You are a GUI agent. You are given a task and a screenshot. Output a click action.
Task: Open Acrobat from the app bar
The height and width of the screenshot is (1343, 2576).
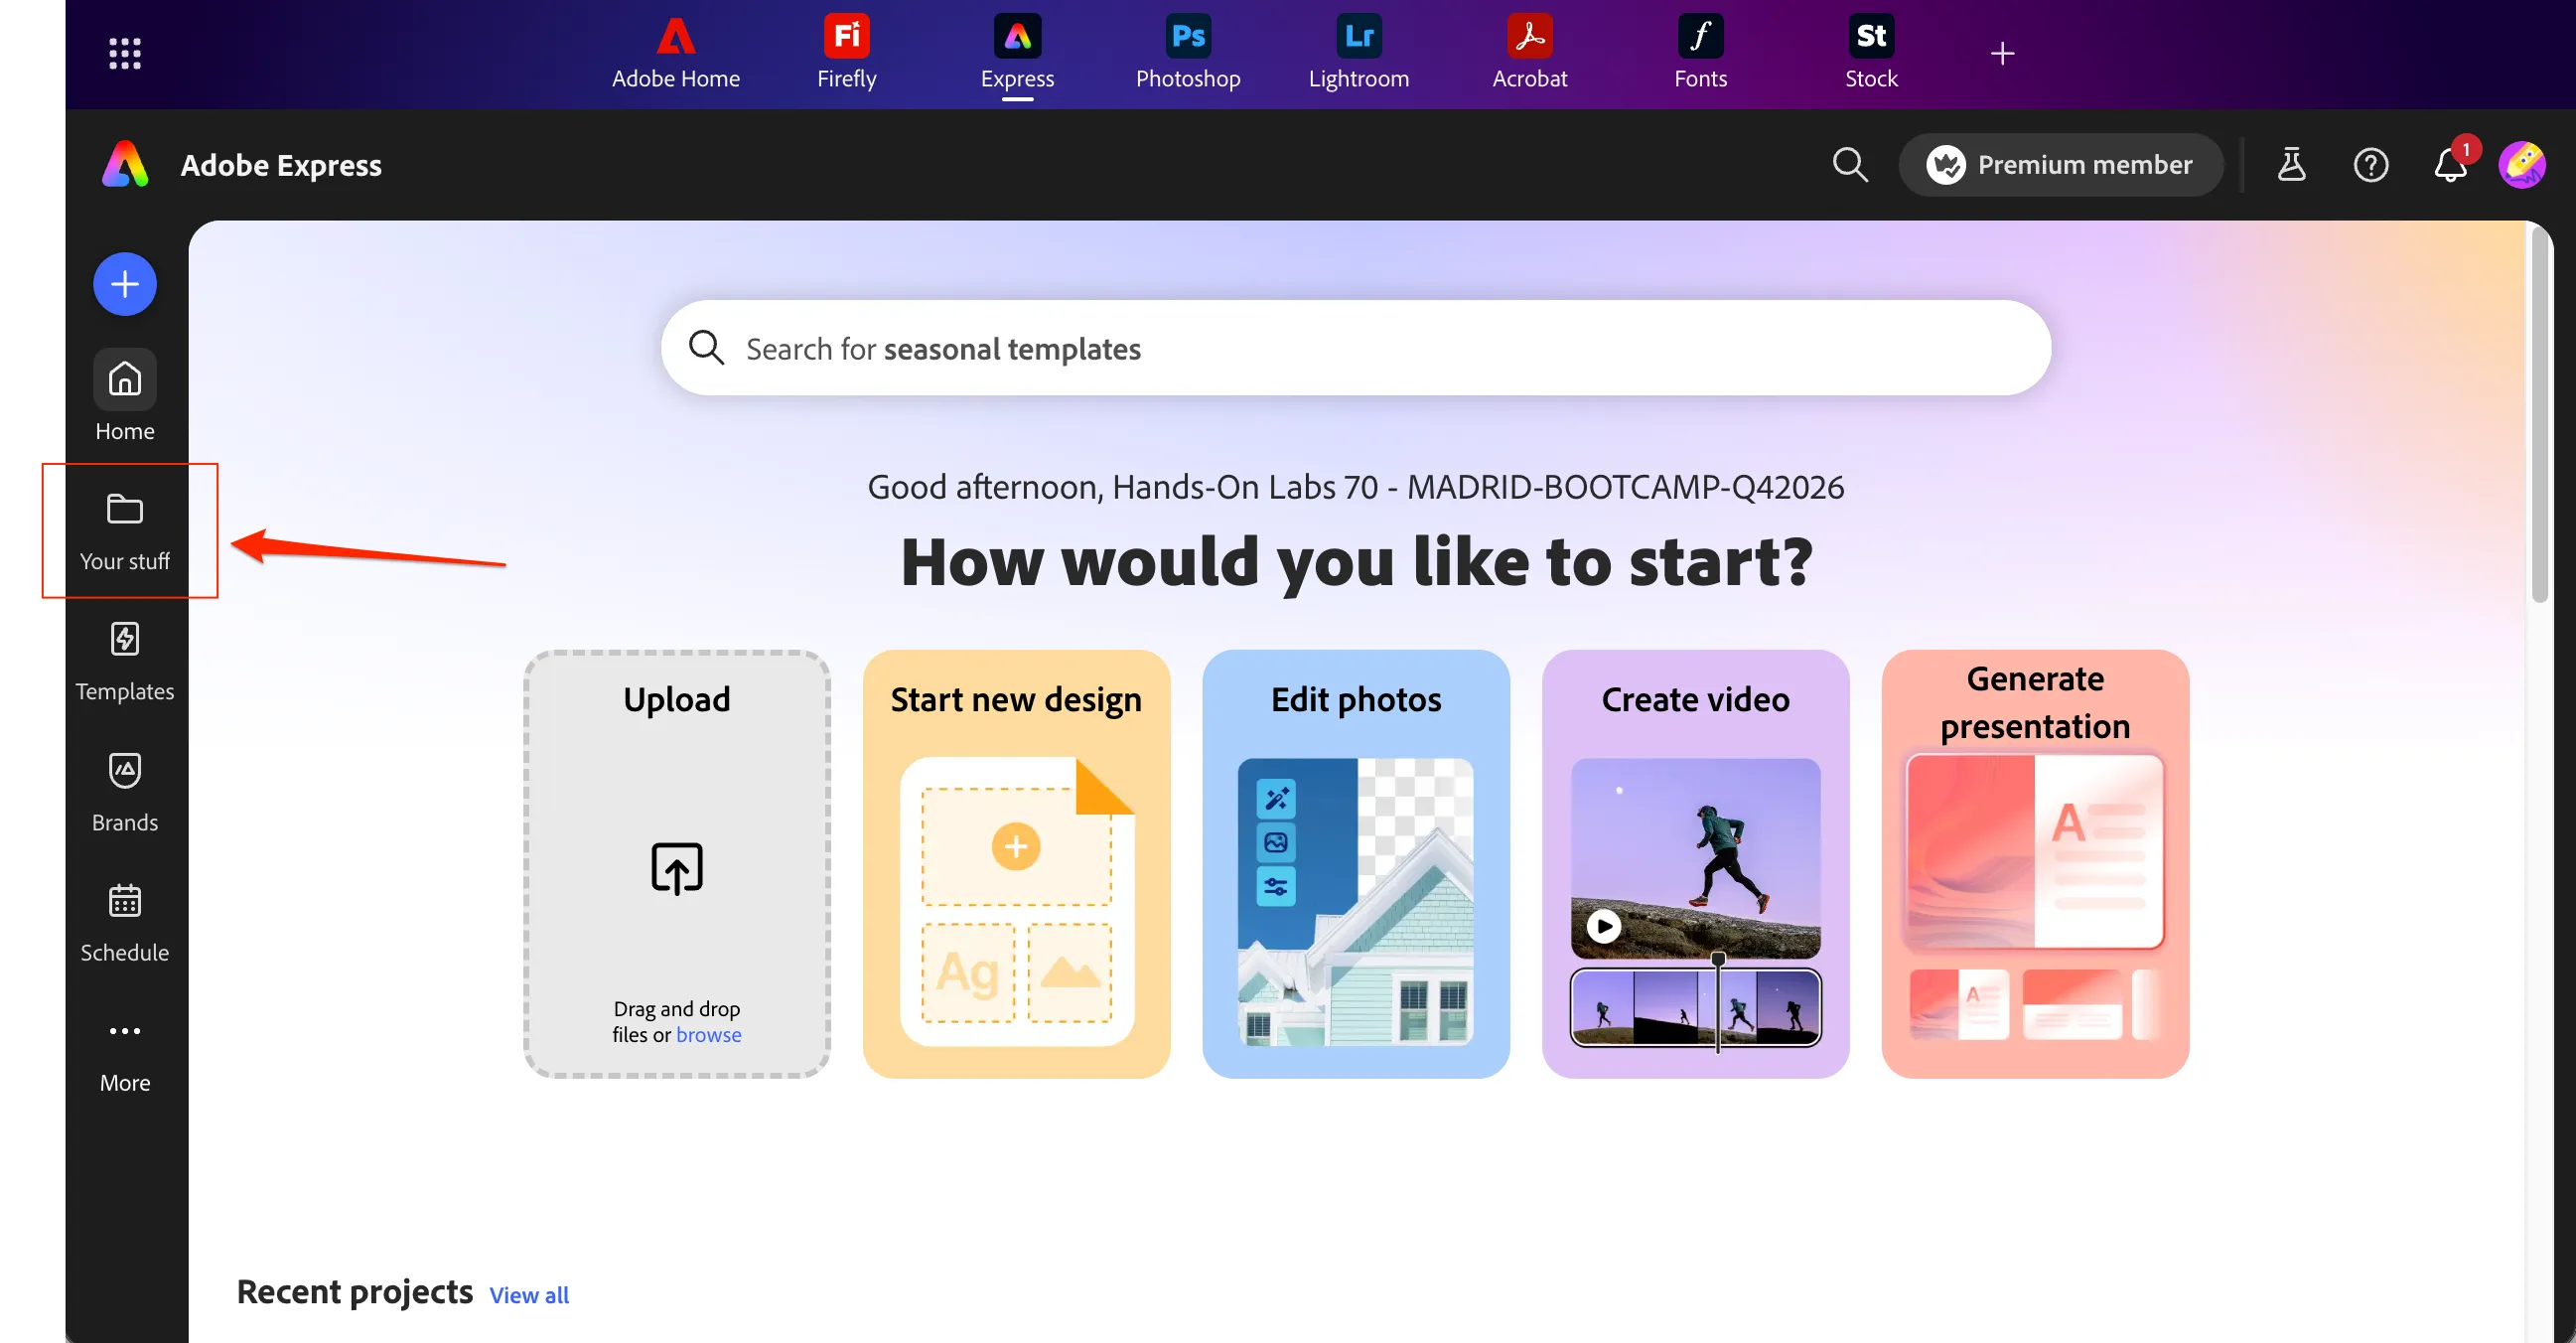[x=1530, y=53]
